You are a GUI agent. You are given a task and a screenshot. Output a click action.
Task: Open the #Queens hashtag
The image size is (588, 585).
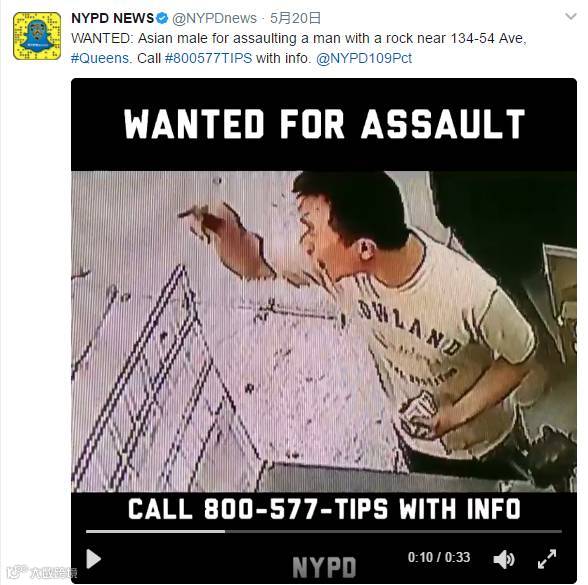click(100, 58)
